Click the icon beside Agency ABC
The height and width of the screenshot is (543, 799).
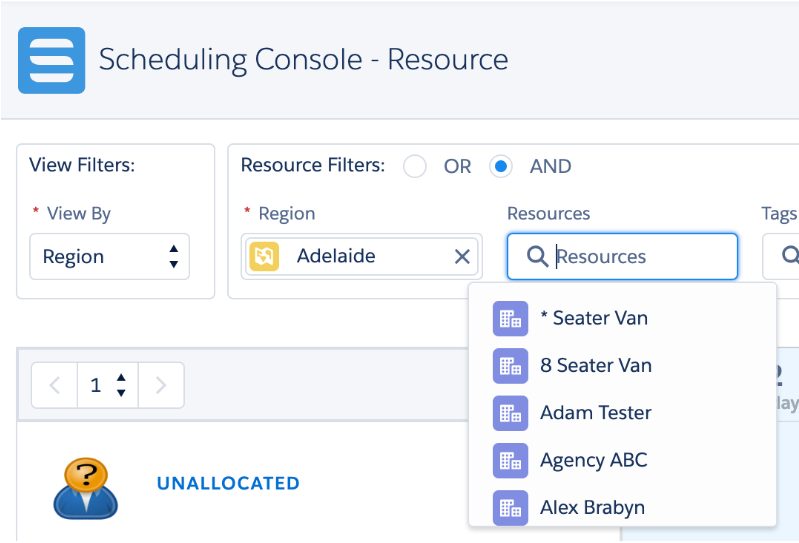510,460
